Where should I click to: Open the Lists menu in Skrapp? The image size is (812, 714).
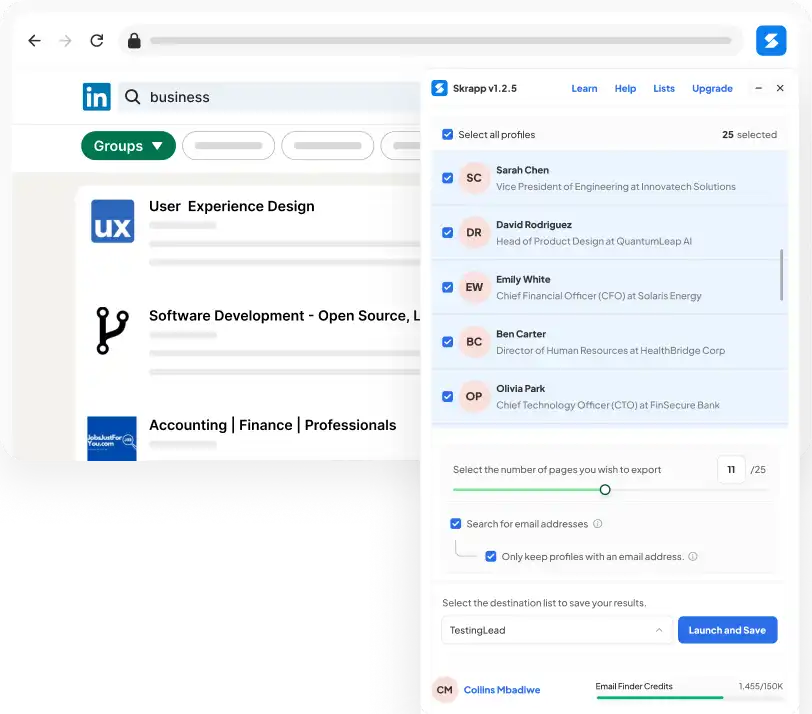coord(664,88)
